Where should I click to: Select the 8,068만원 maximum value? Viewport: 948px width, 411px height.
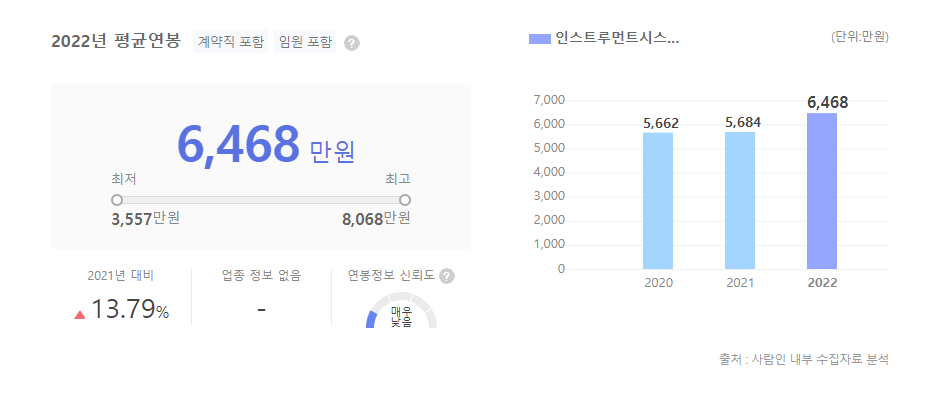coord(377,218)
